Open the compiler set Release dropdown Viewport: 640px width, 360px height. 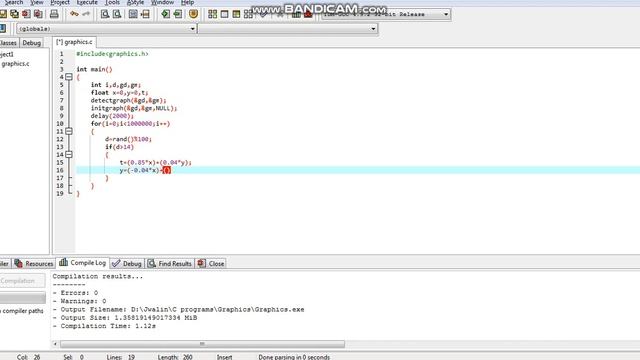[x=446, y=14]
